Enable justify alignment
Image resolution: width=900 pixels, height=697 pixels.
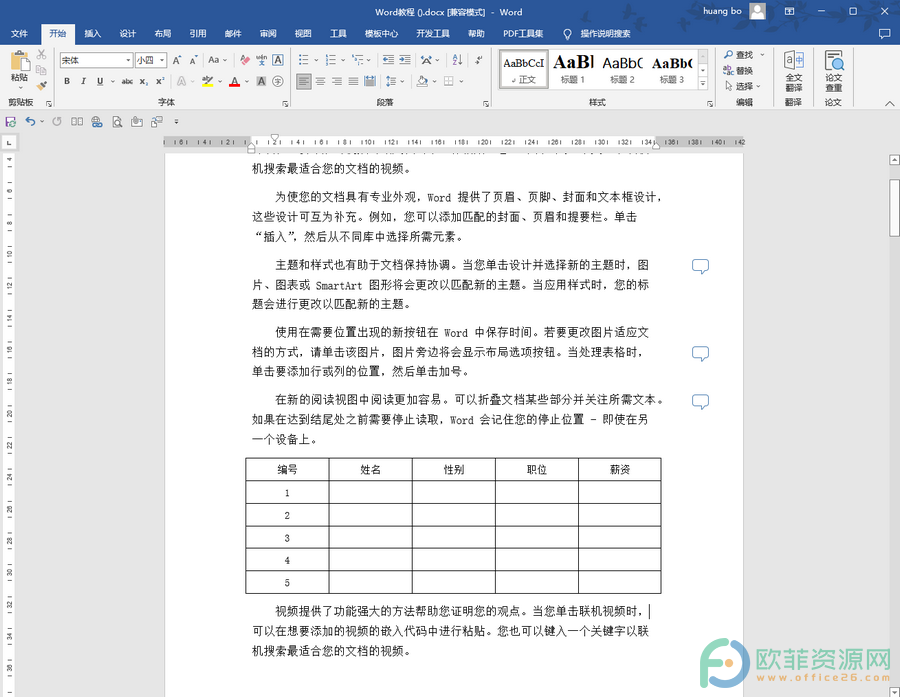354,81
